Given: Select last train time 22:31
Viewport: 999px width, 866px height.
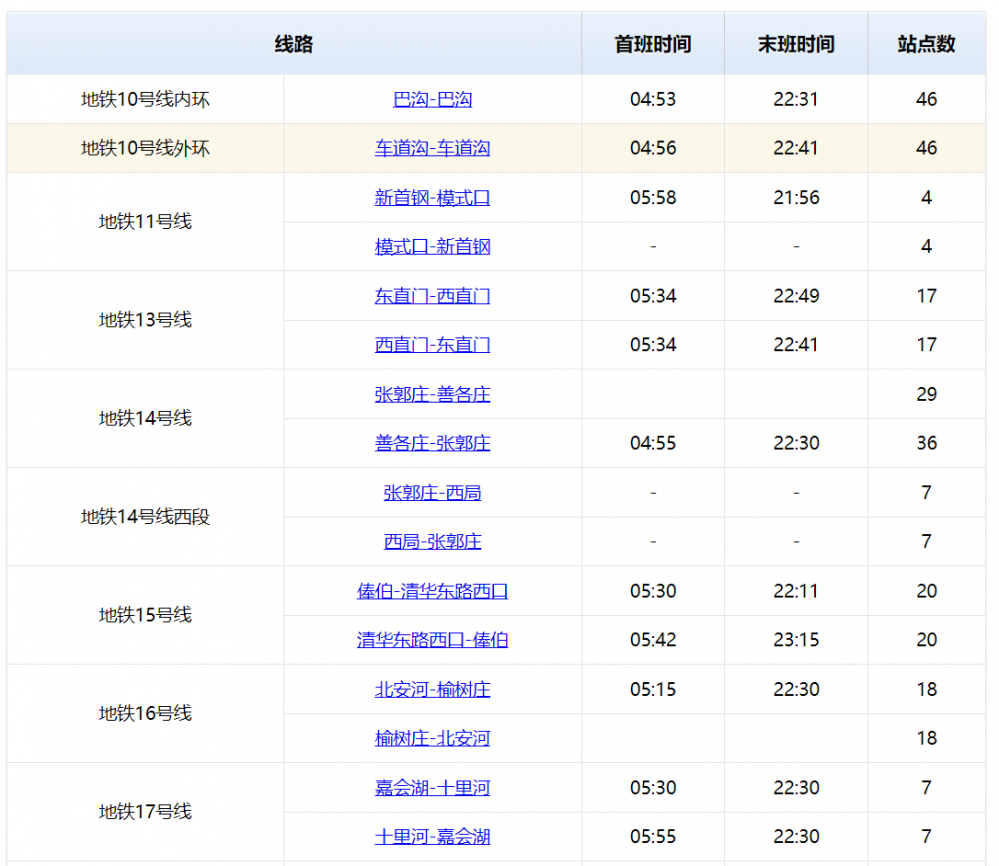Looking at the screenshot, I should (x=796, y=99).
